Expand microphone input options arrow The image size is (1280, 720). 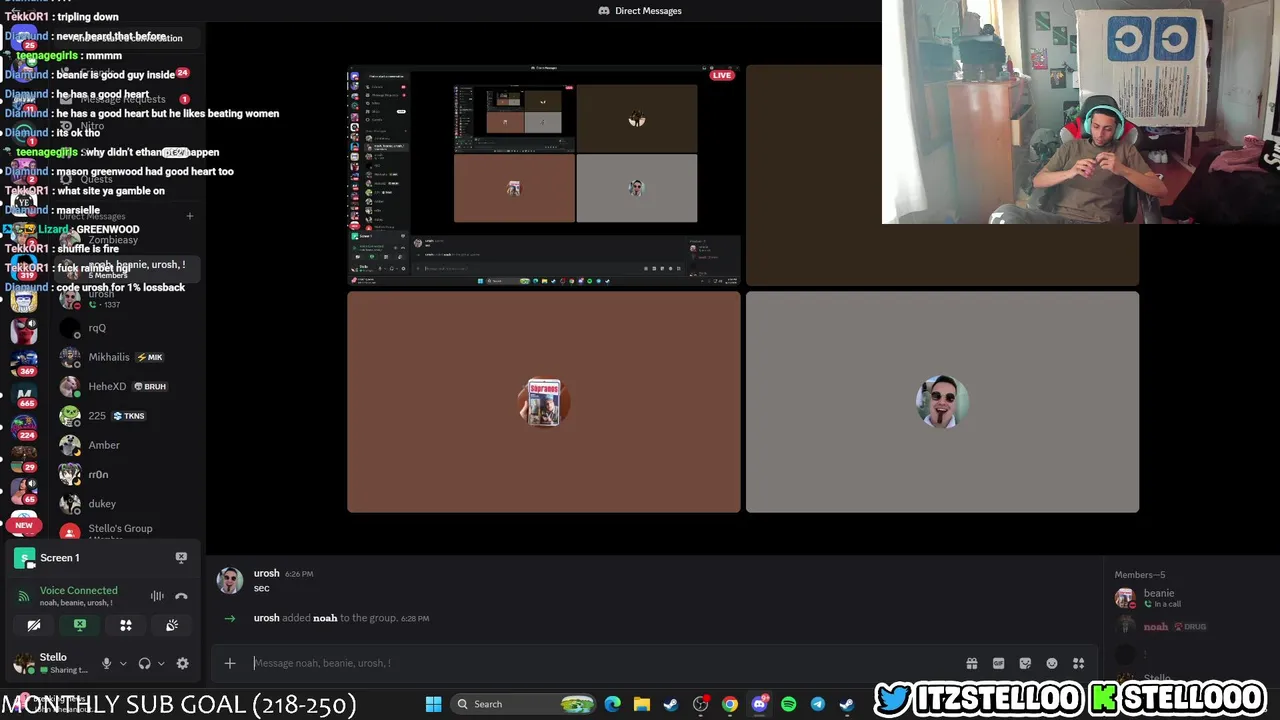[x=123, y=663]
